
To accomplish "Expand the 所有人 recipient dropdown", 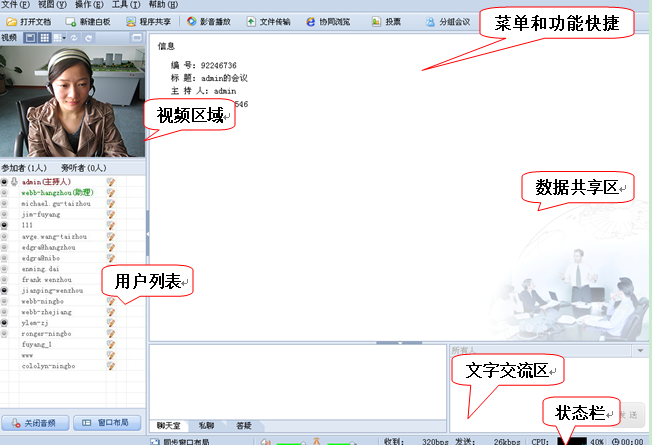I will (x=639, y=351).
